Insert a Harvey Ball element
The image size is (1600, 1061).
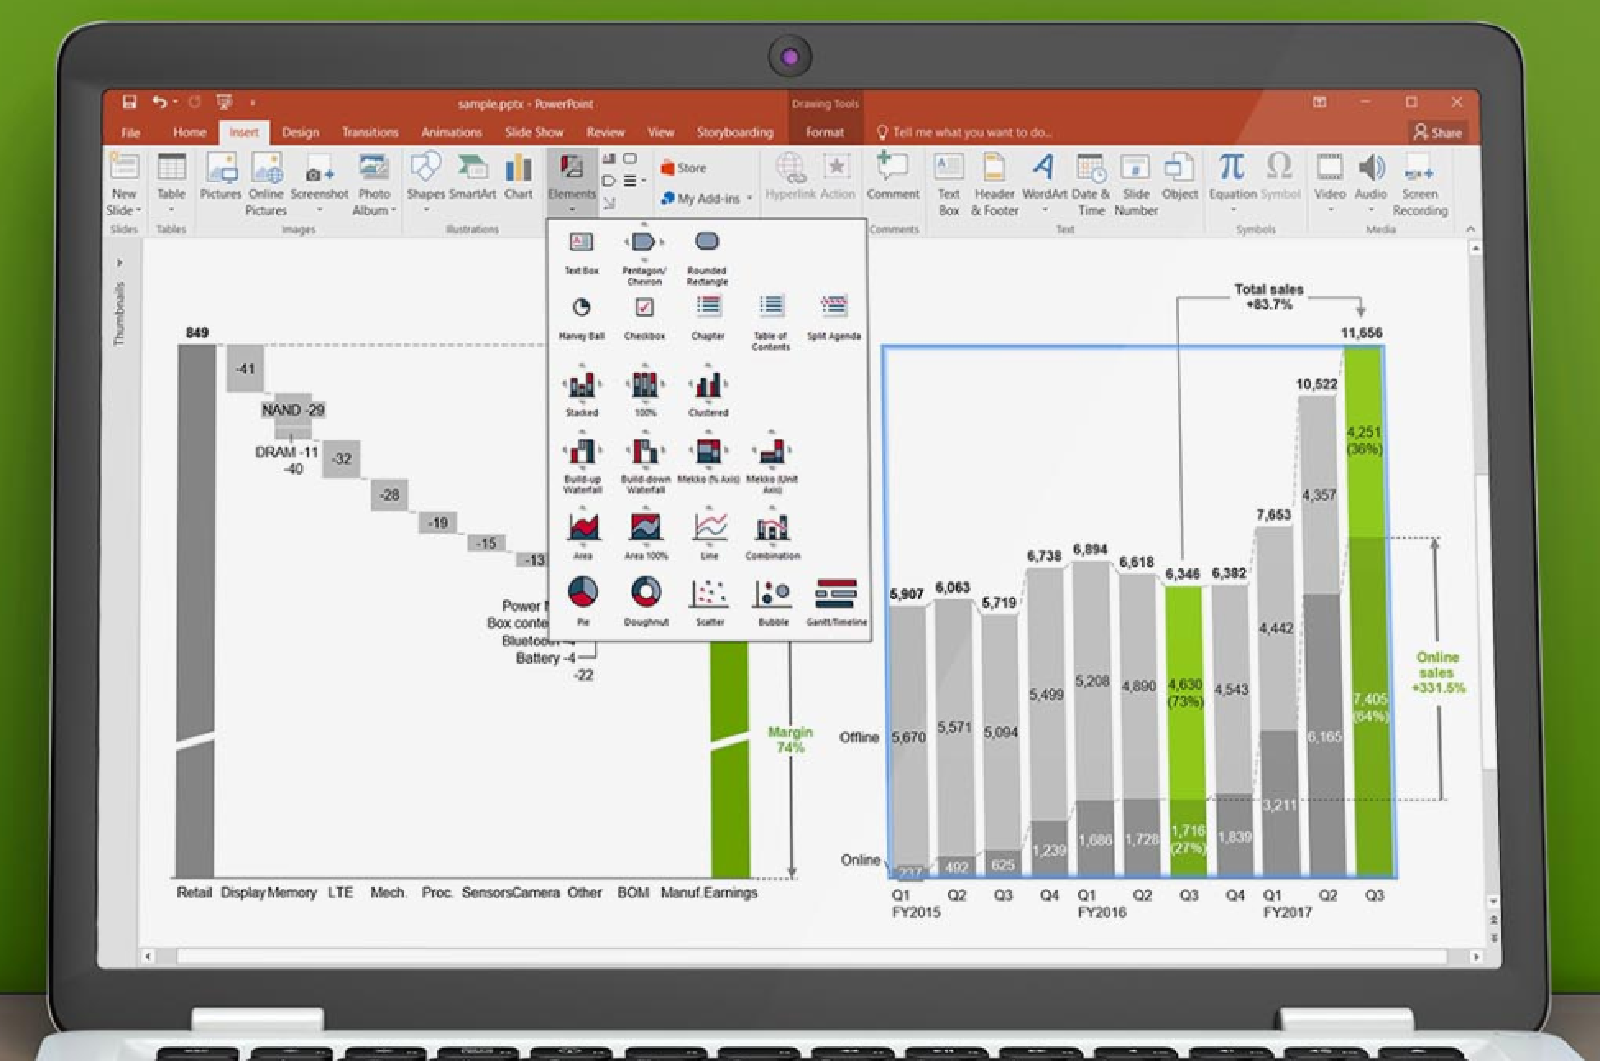(x=581, y=309)
